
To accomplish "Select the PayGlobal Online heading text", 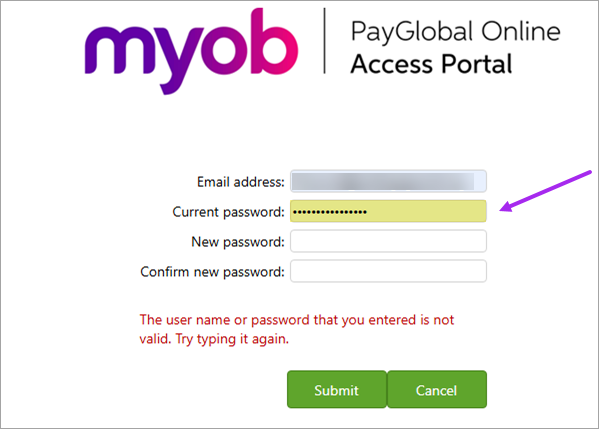I will (456, 31).
